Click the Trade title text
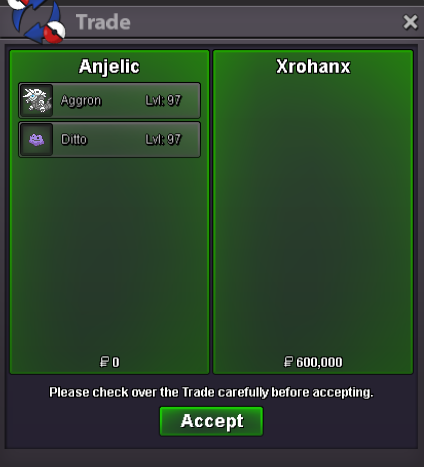The image size is (424, 467). (103, 22)
